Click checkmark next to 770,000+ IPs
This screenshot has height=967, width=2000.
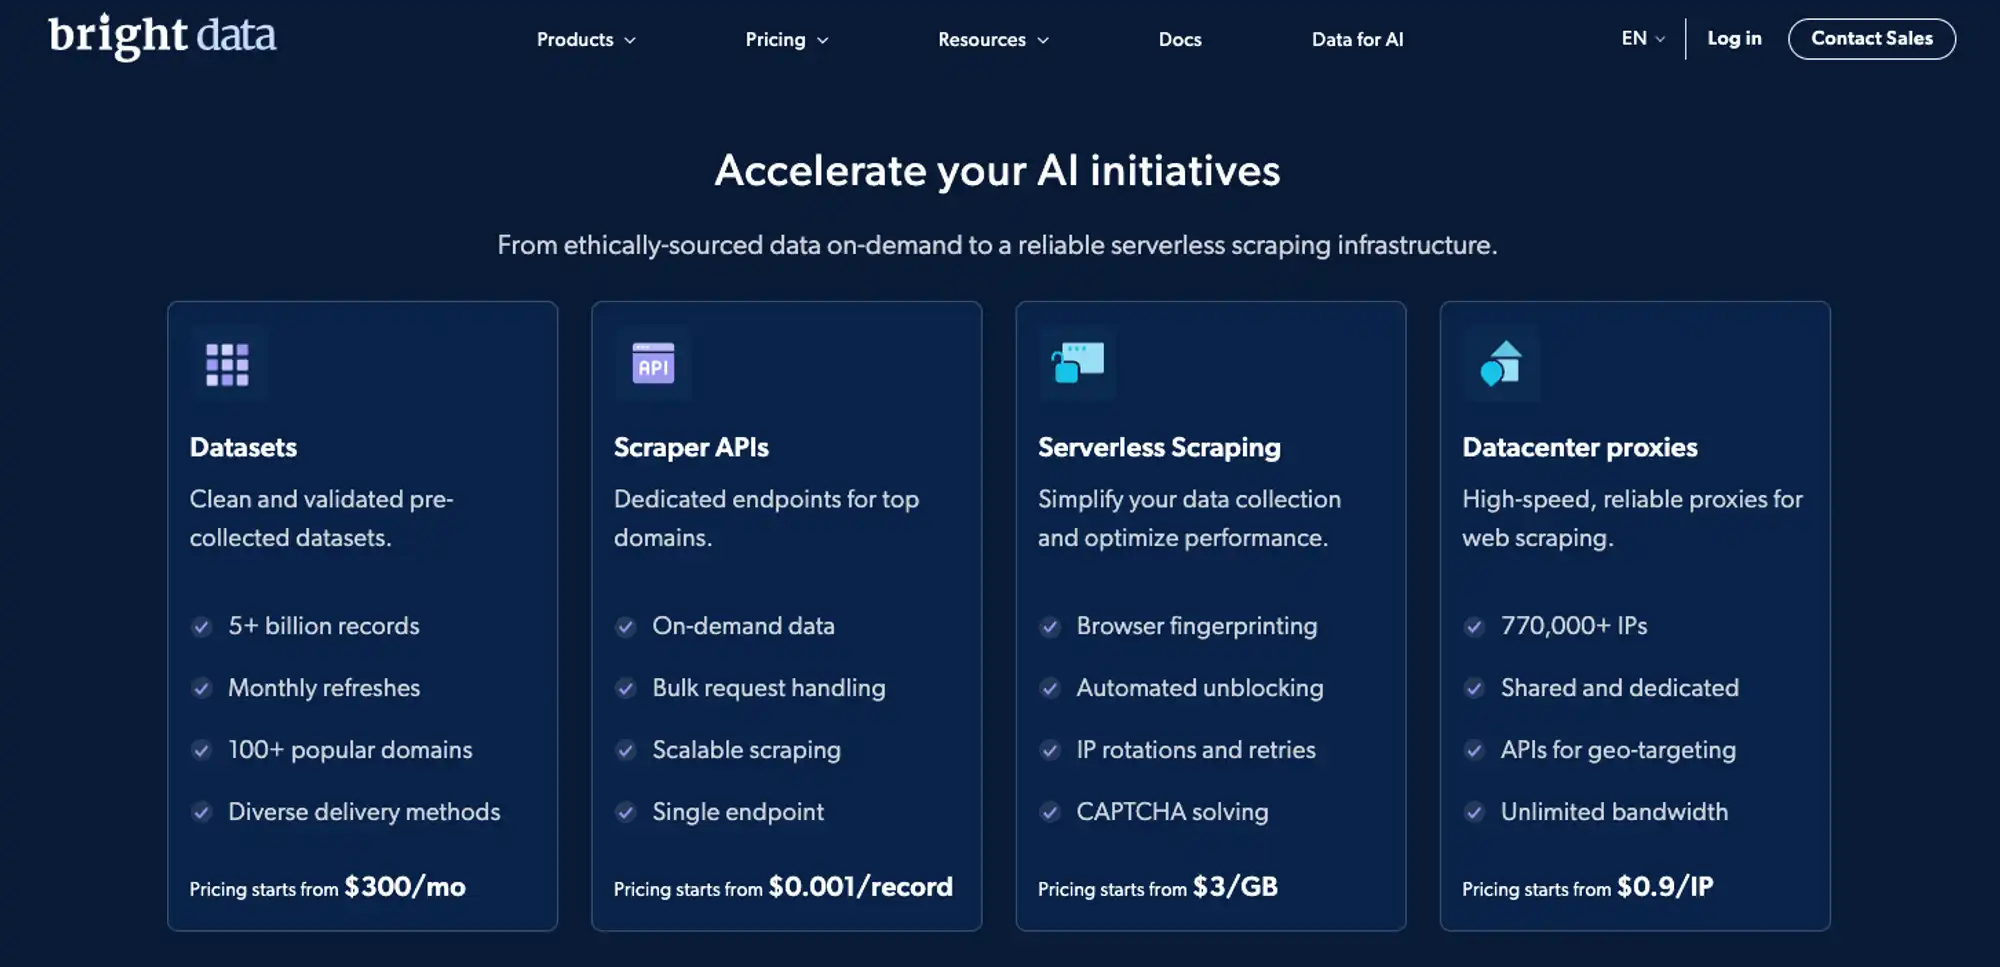click(x=1474, y=627)
